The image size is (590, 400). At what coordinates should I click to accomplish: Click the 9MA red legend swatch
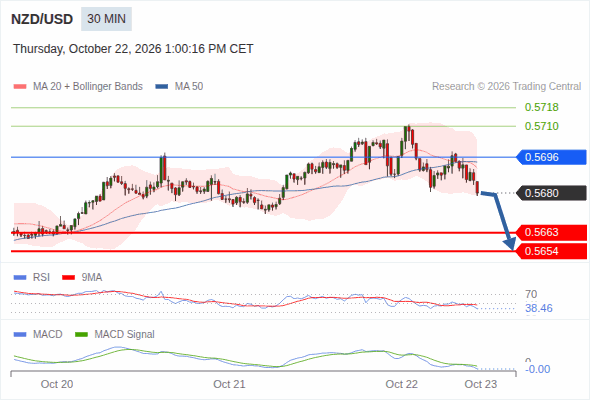pyautogui.click(x=68, y=278)
